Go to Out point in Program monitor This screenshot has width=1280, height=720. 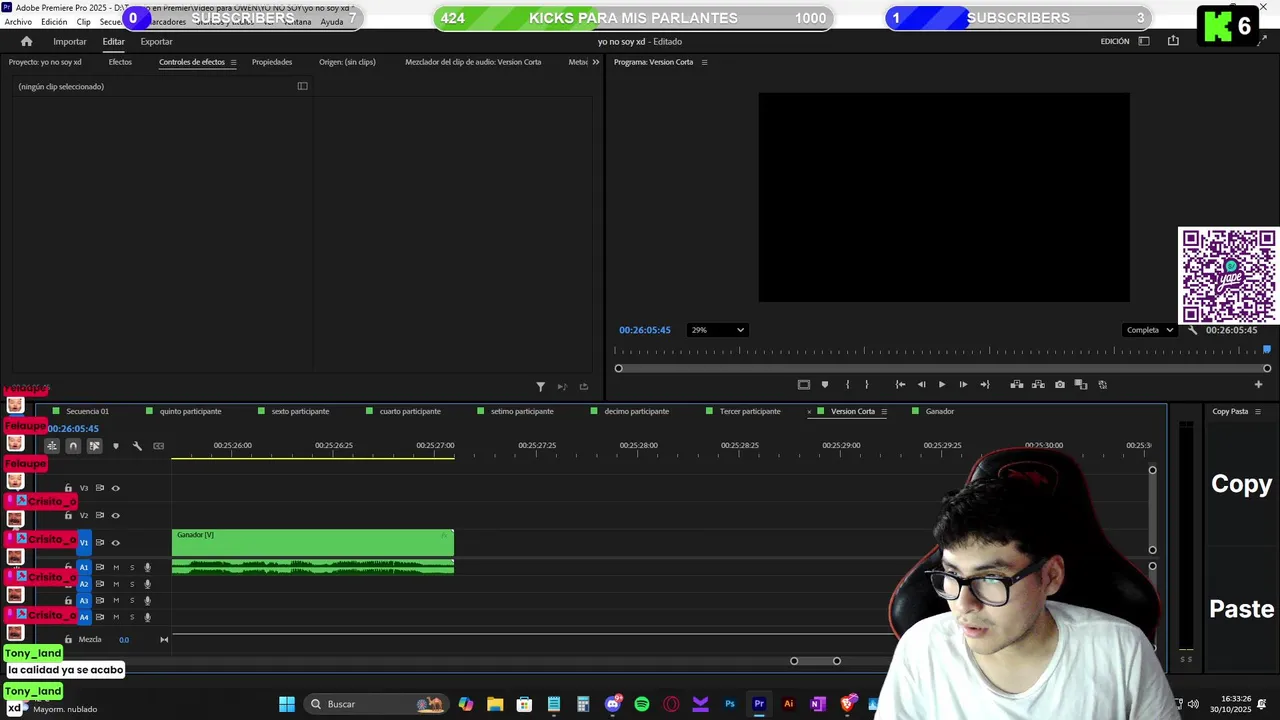pyautogui.click(x=985, y=384)
